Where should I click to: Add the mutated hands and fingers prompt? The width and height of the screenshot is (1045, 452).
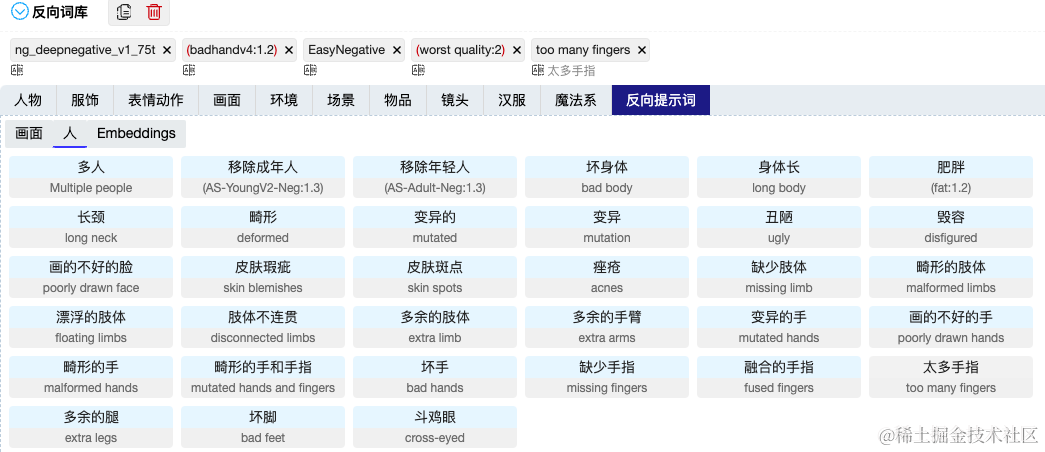tap(263, 377)
